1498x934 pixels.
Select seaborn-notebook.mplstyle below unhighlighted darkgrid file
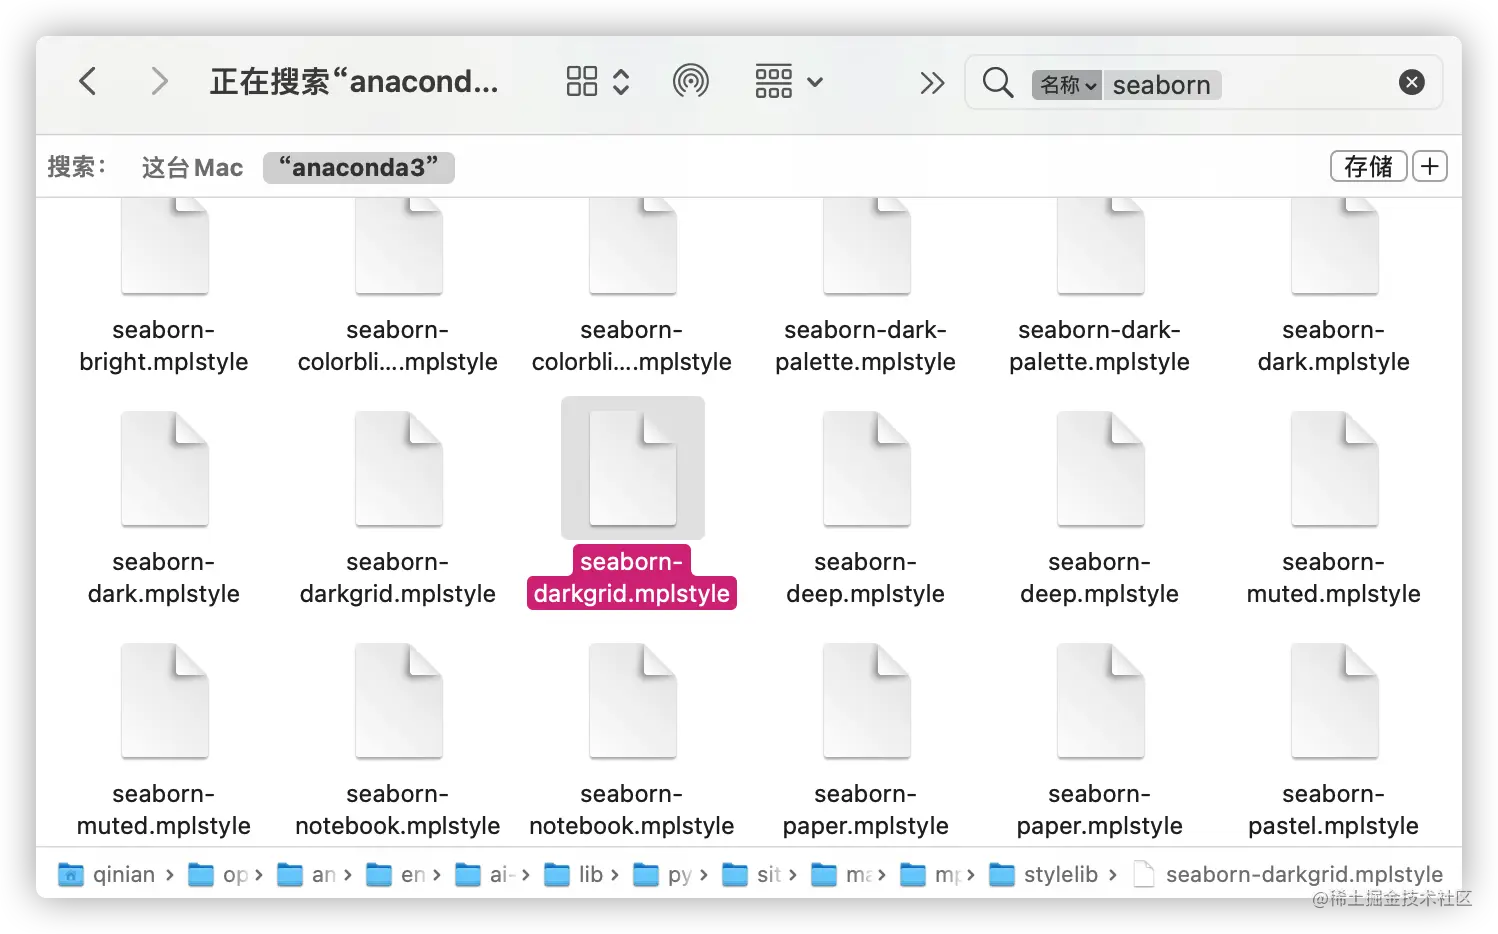(398, 742)
